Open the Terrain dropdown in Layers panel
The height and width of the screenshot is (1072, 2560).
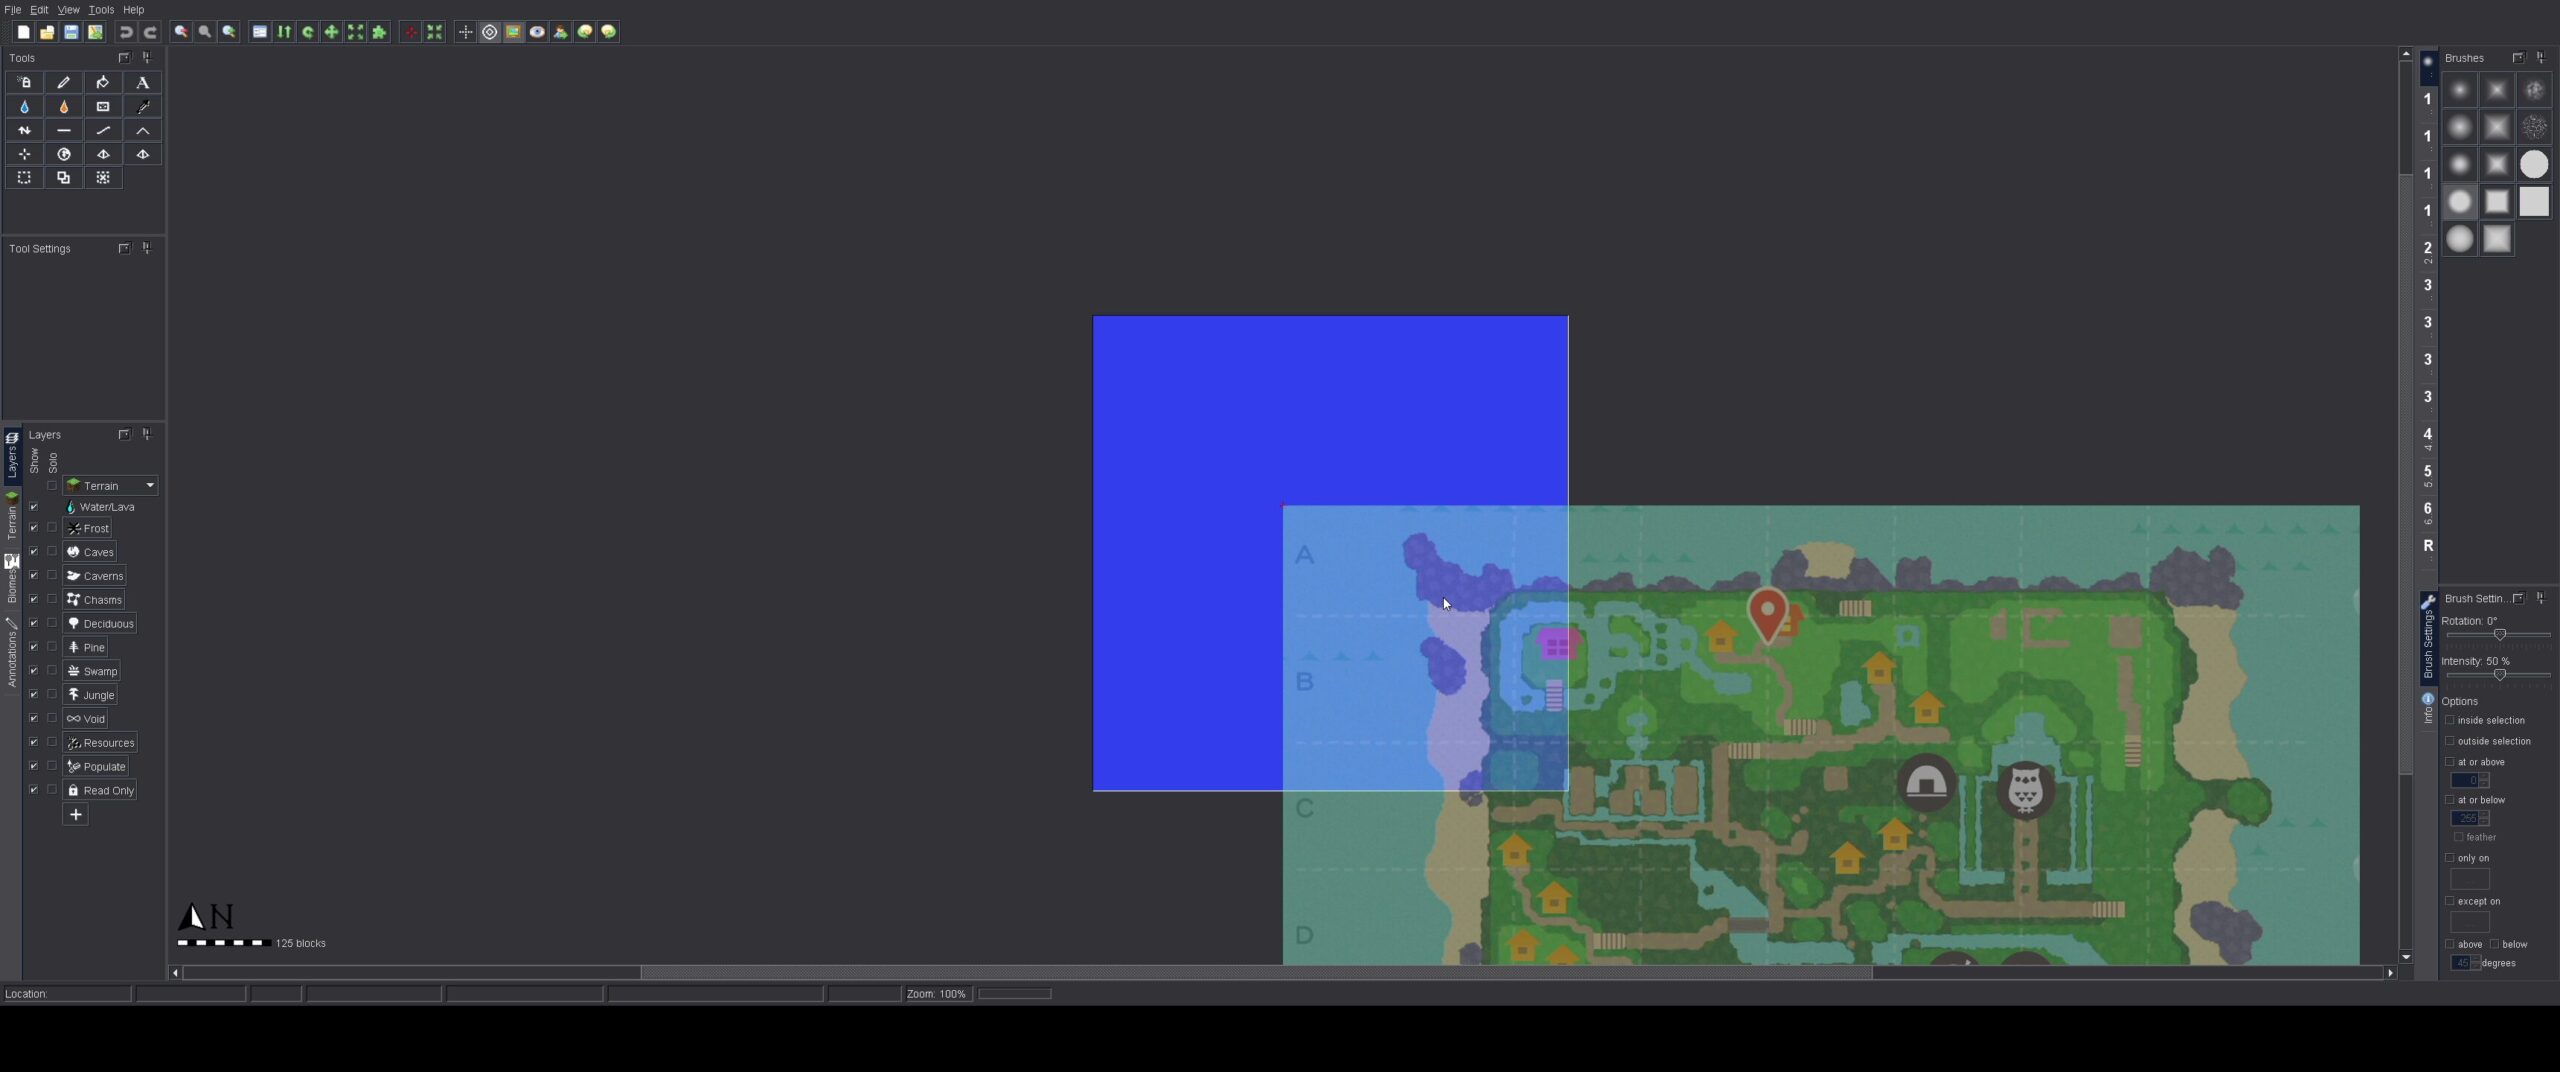coord(150,485)
